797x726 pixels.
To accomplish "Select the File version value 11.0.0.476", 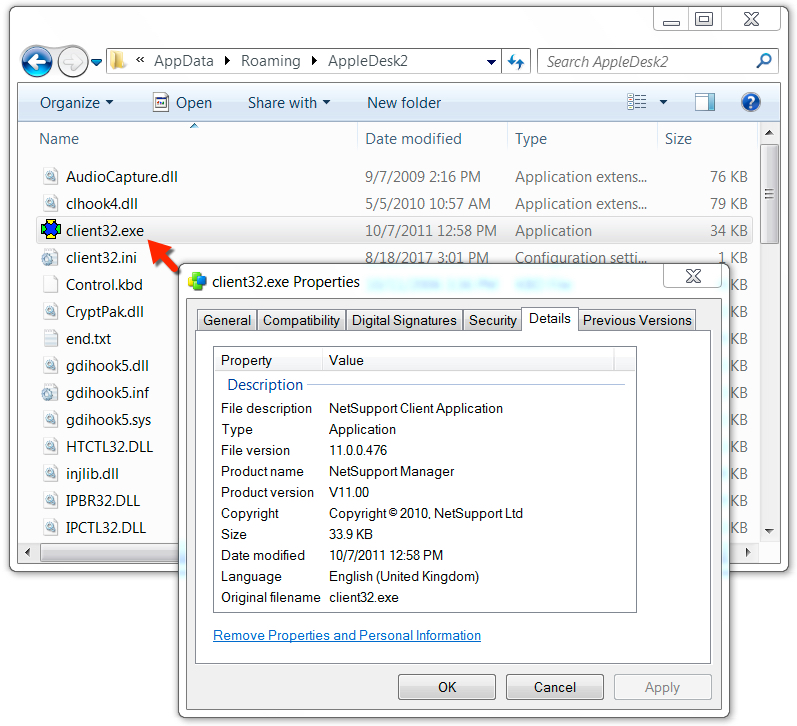I will 358,450.
